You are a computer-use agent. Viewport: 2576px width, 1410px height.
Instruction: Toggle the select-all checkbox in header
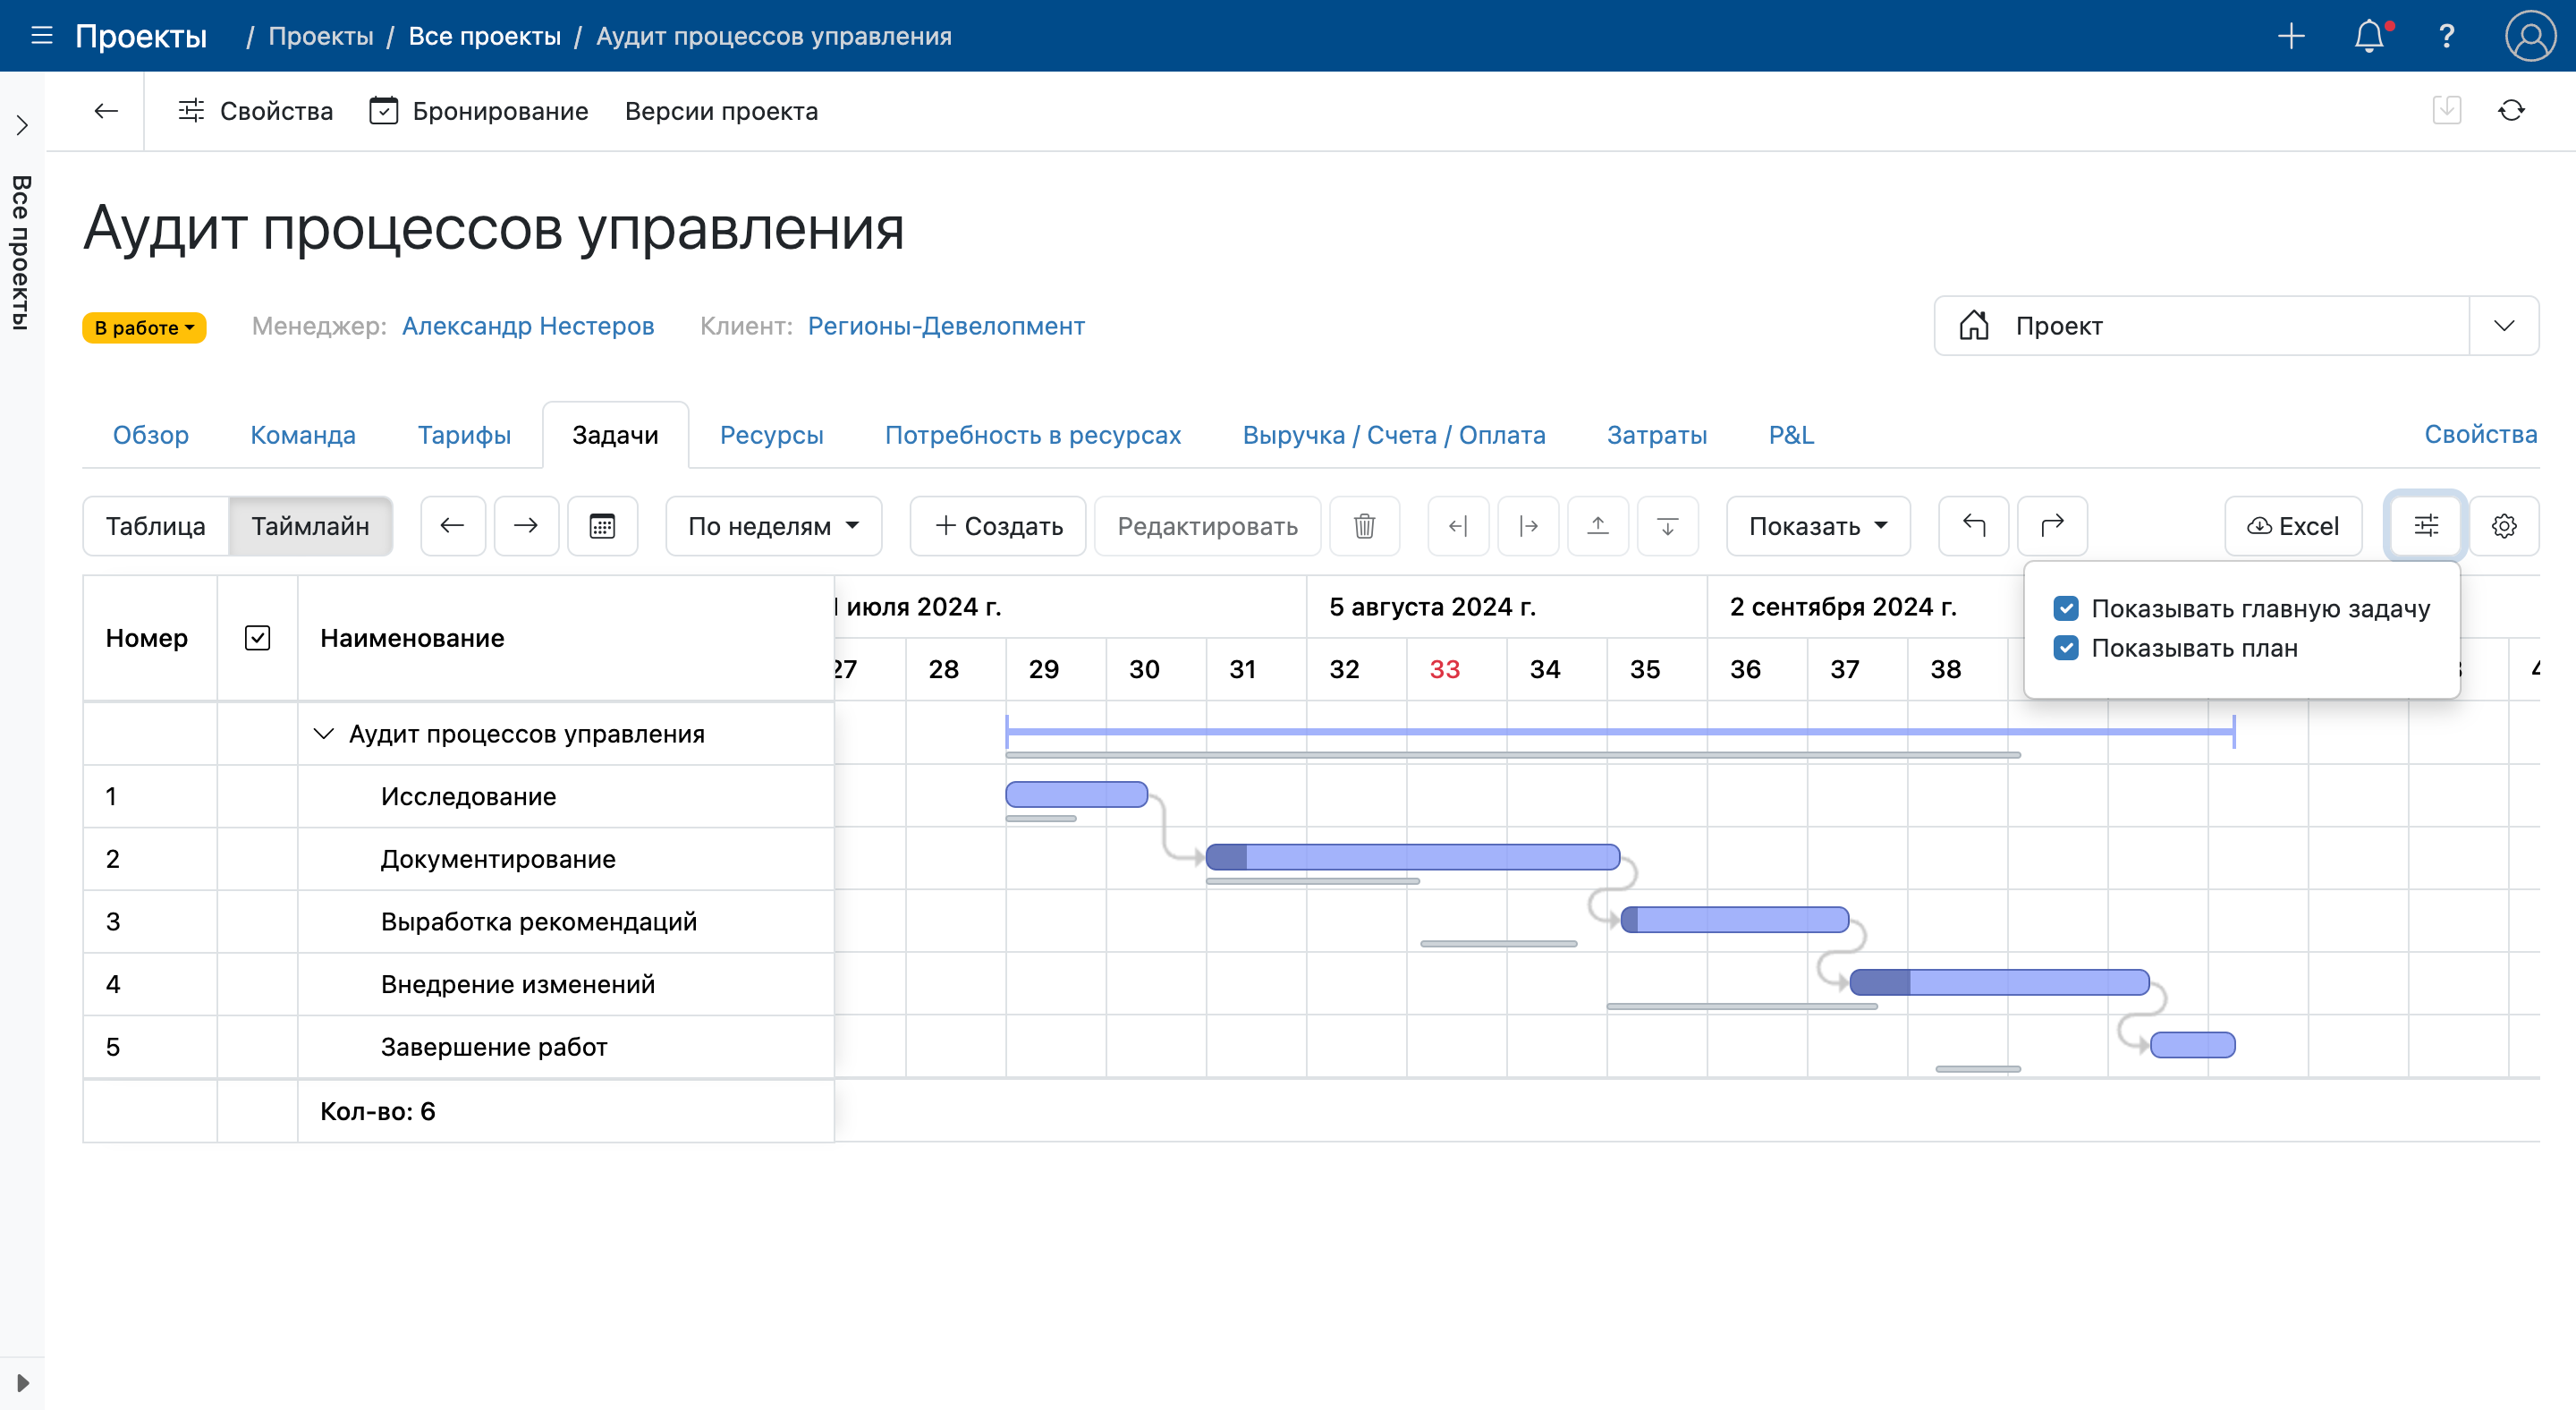pyautogui.click(x=257, y=638)
